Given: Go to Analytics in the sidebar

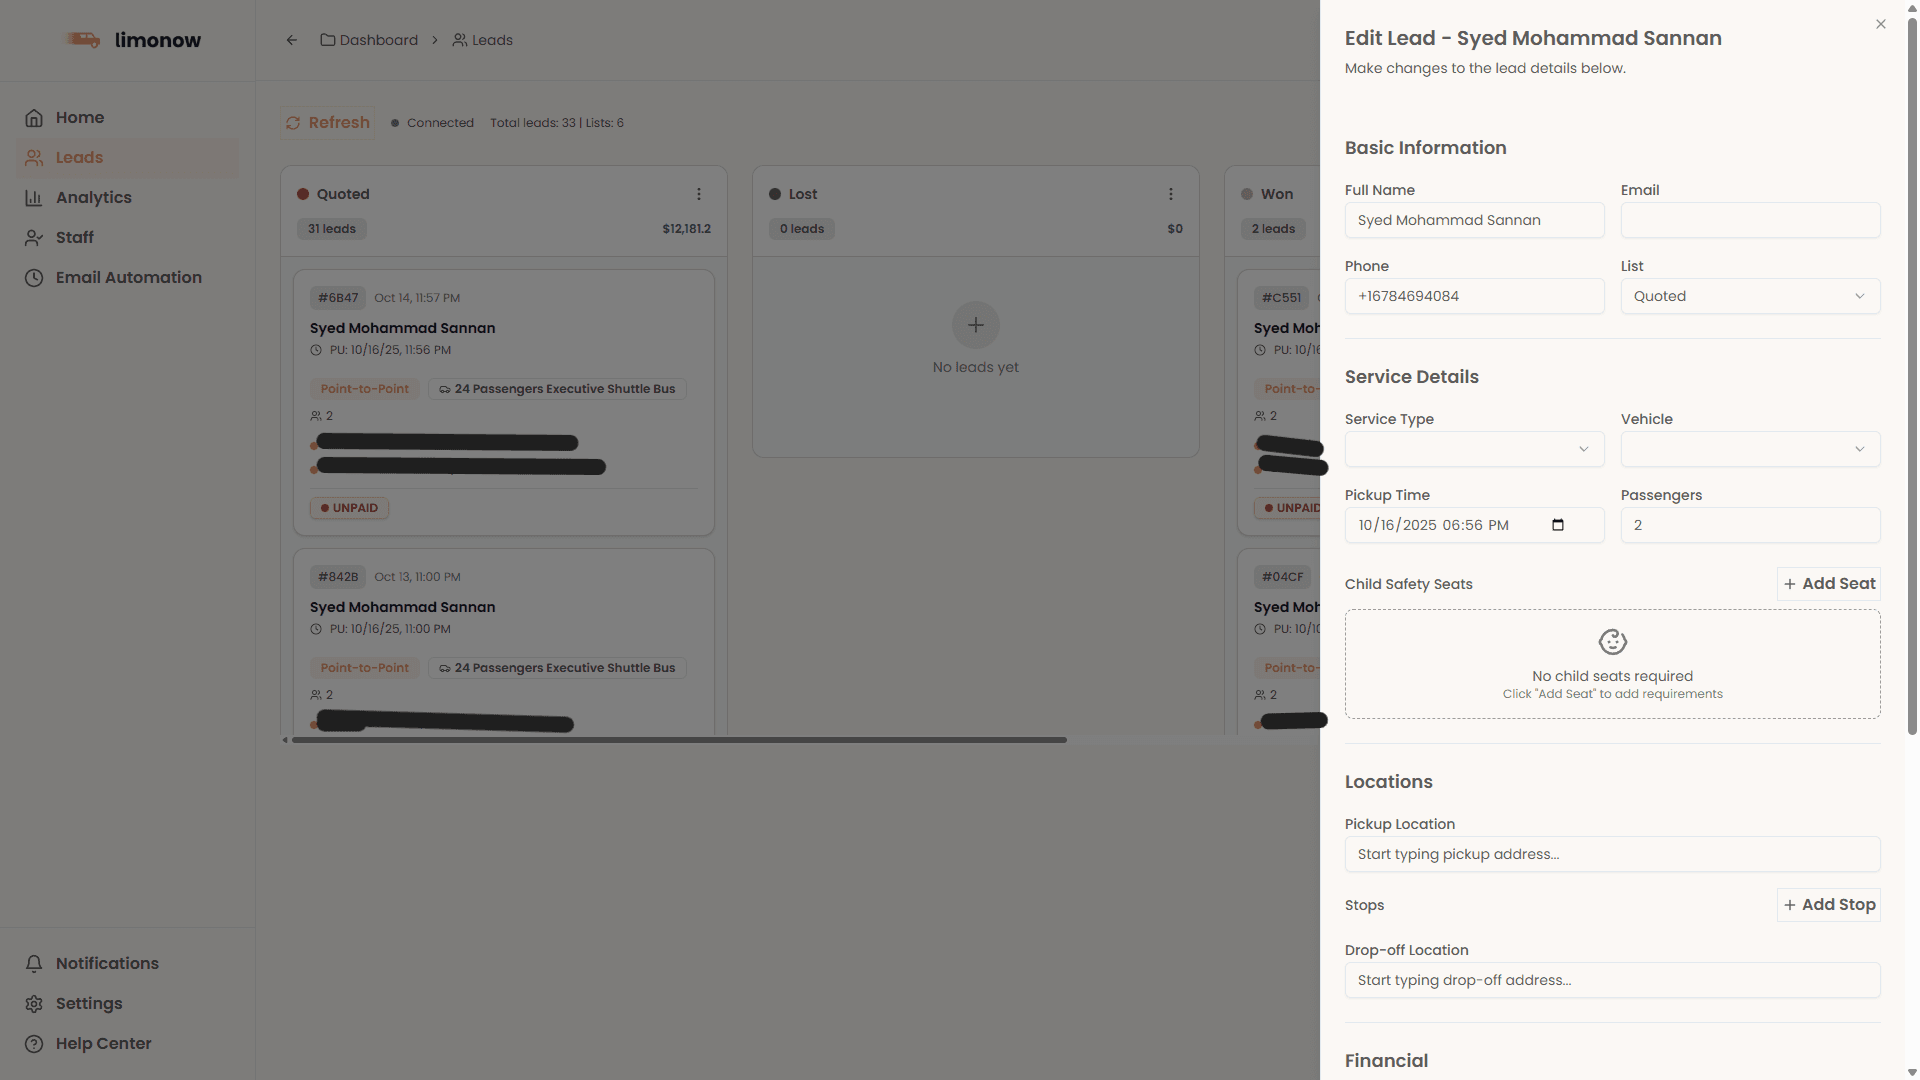Looking at the screenshot, I should (x=93, y=197).
